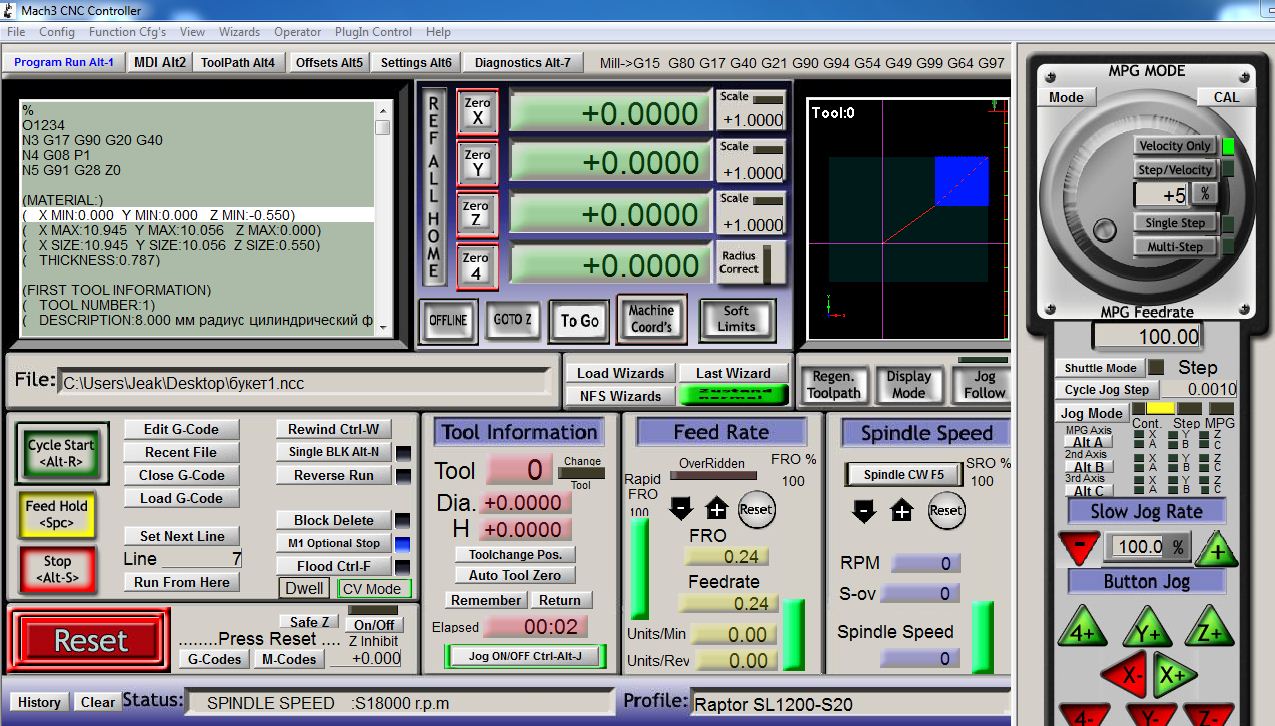
Task: Zero the X axis
Action: coord(477,112)
